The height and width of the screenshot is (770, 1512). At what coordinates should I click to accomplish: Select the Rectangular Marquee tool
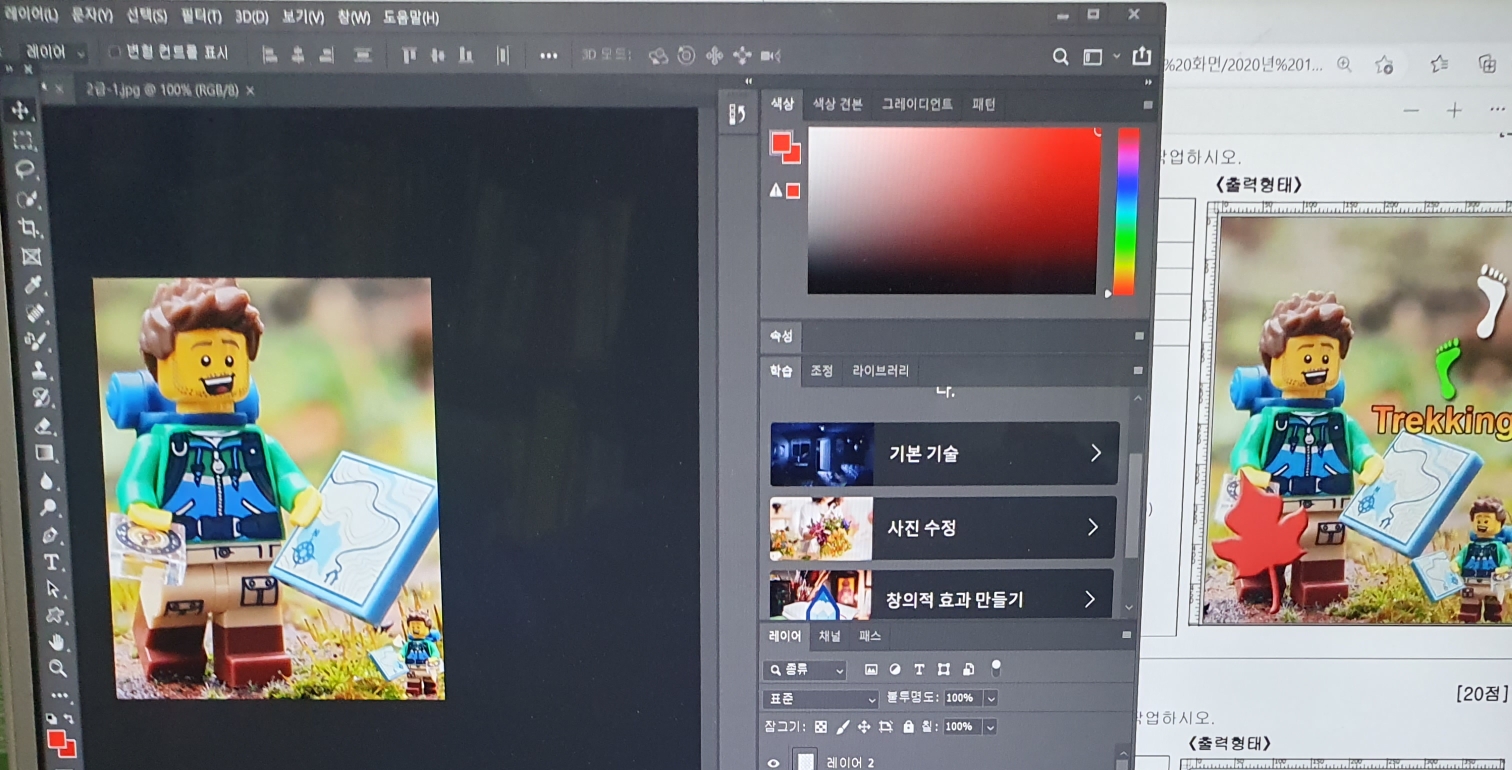click(x=22, y=139)
